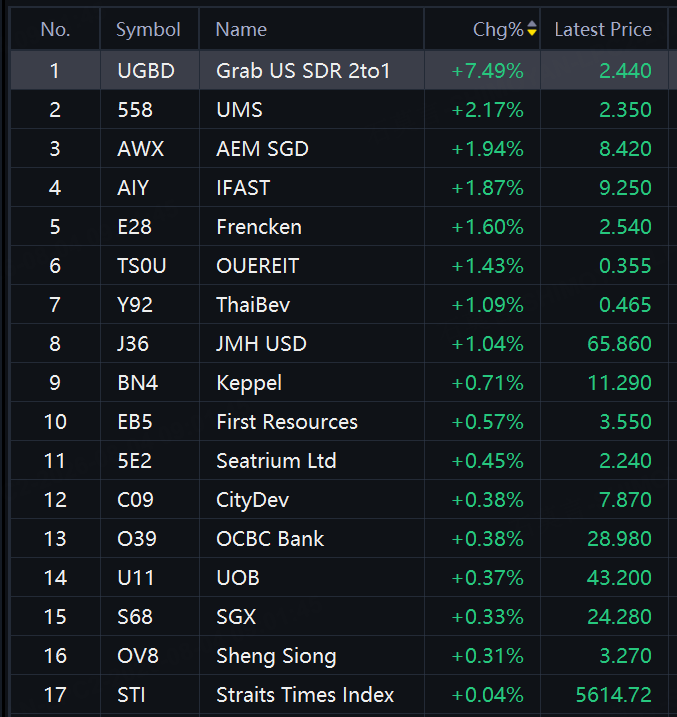Open the JMH USD stock name
The height and width of the screenshot is (717, 677).
[x=261, y=344]
